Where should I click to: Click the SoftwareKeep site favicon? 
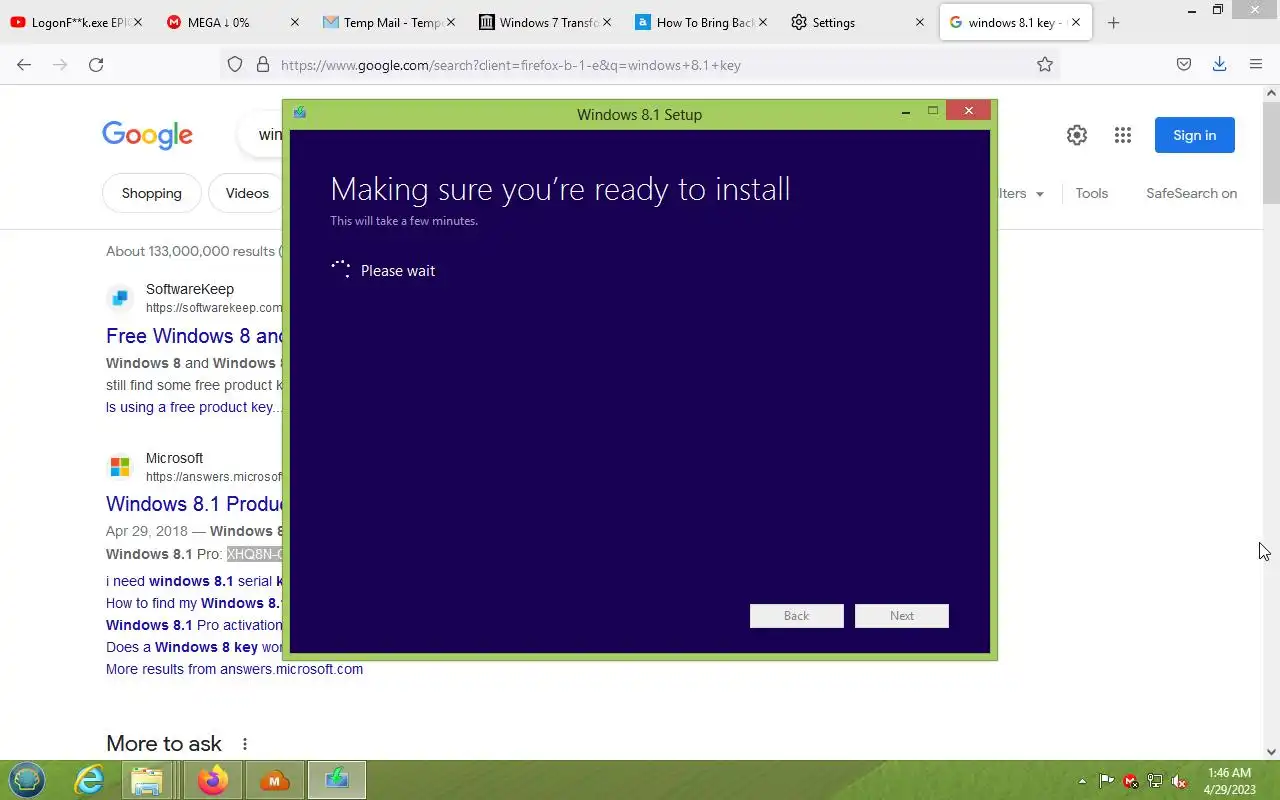point(120,298)
